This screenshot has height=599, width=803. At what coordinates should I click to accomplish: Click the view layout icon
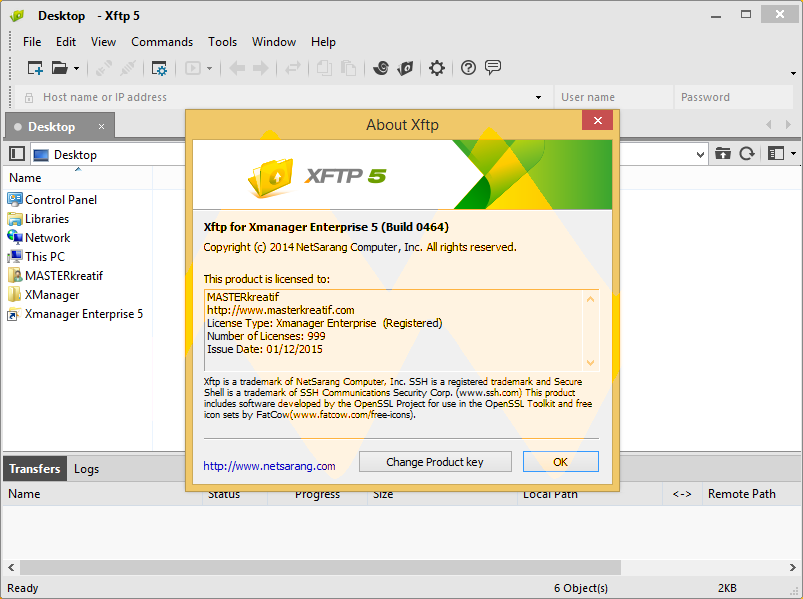776,153
